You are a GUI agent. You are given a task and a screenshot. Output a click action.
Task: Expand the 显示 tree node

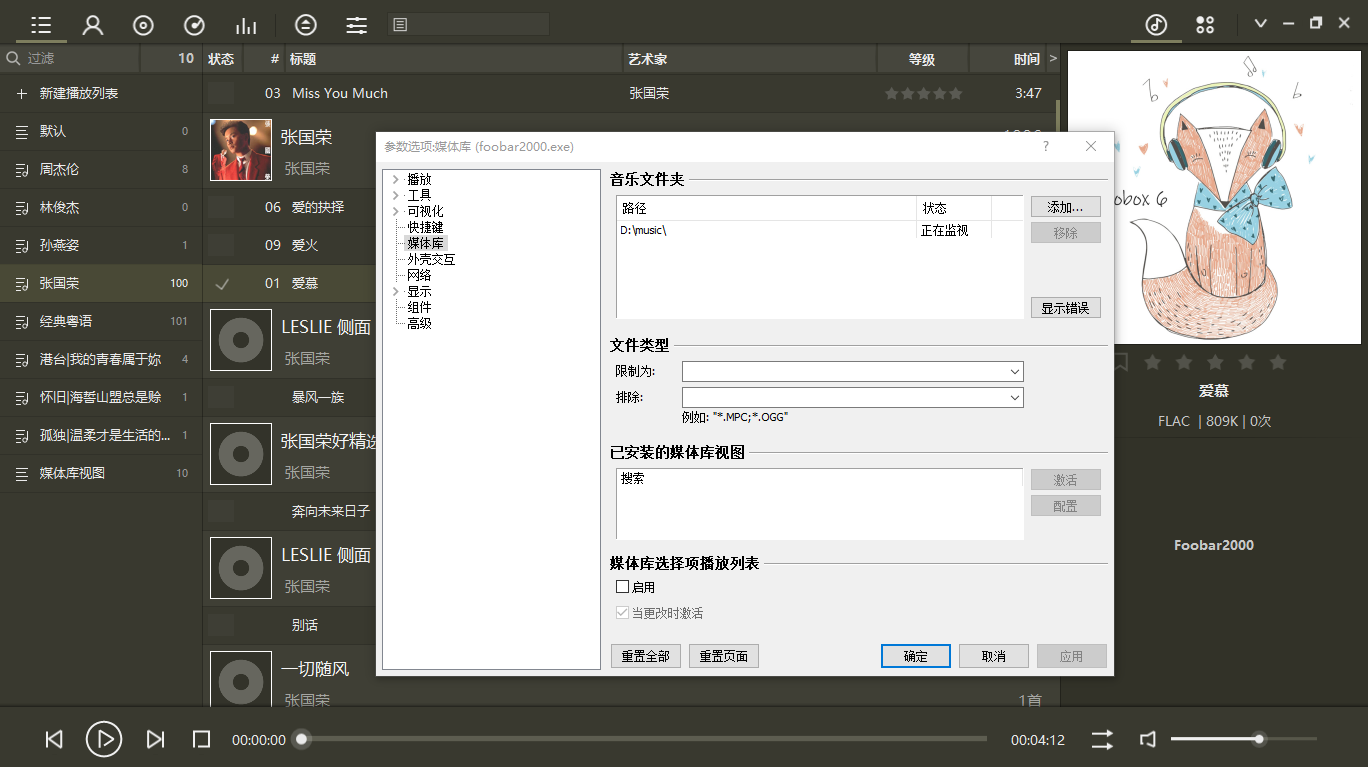(x=396, y=291)
